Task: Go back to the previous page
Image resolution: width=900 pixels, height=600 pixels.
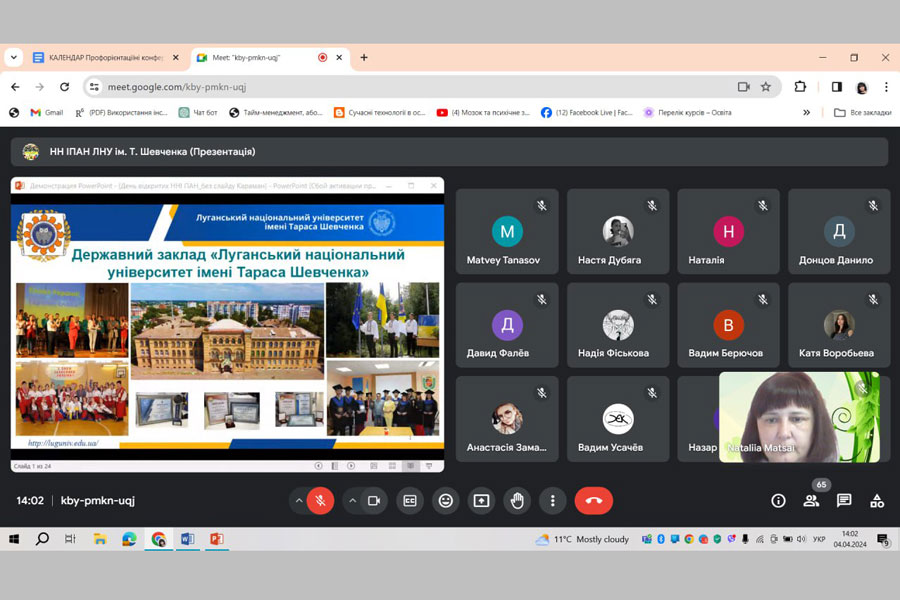Action: (x=15, y=87)
